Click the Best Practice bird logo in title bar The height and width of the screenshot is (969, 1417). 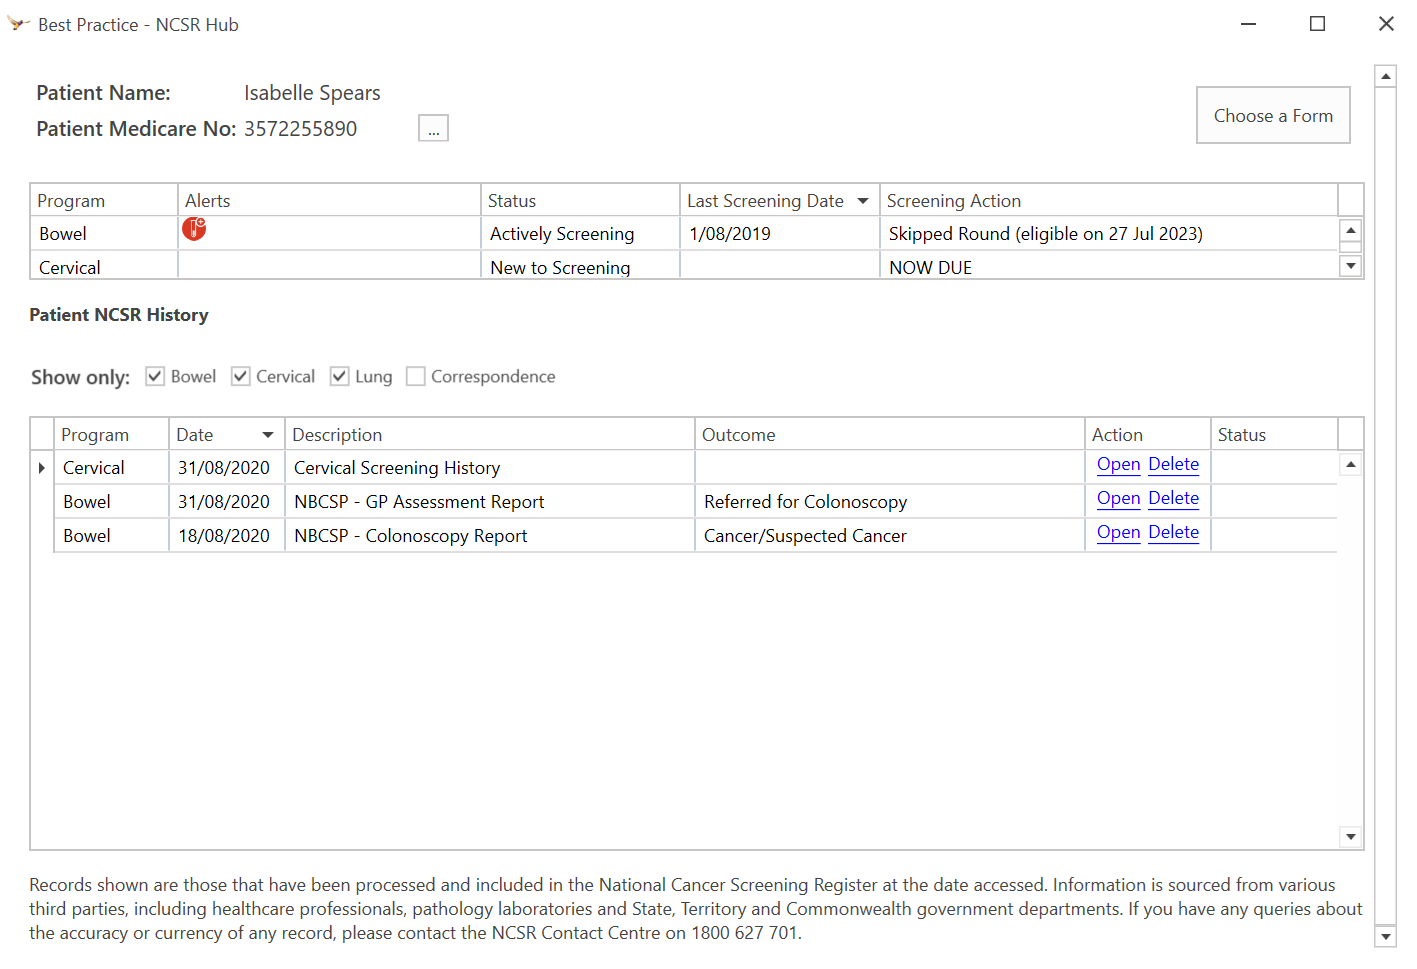point(18,22)
